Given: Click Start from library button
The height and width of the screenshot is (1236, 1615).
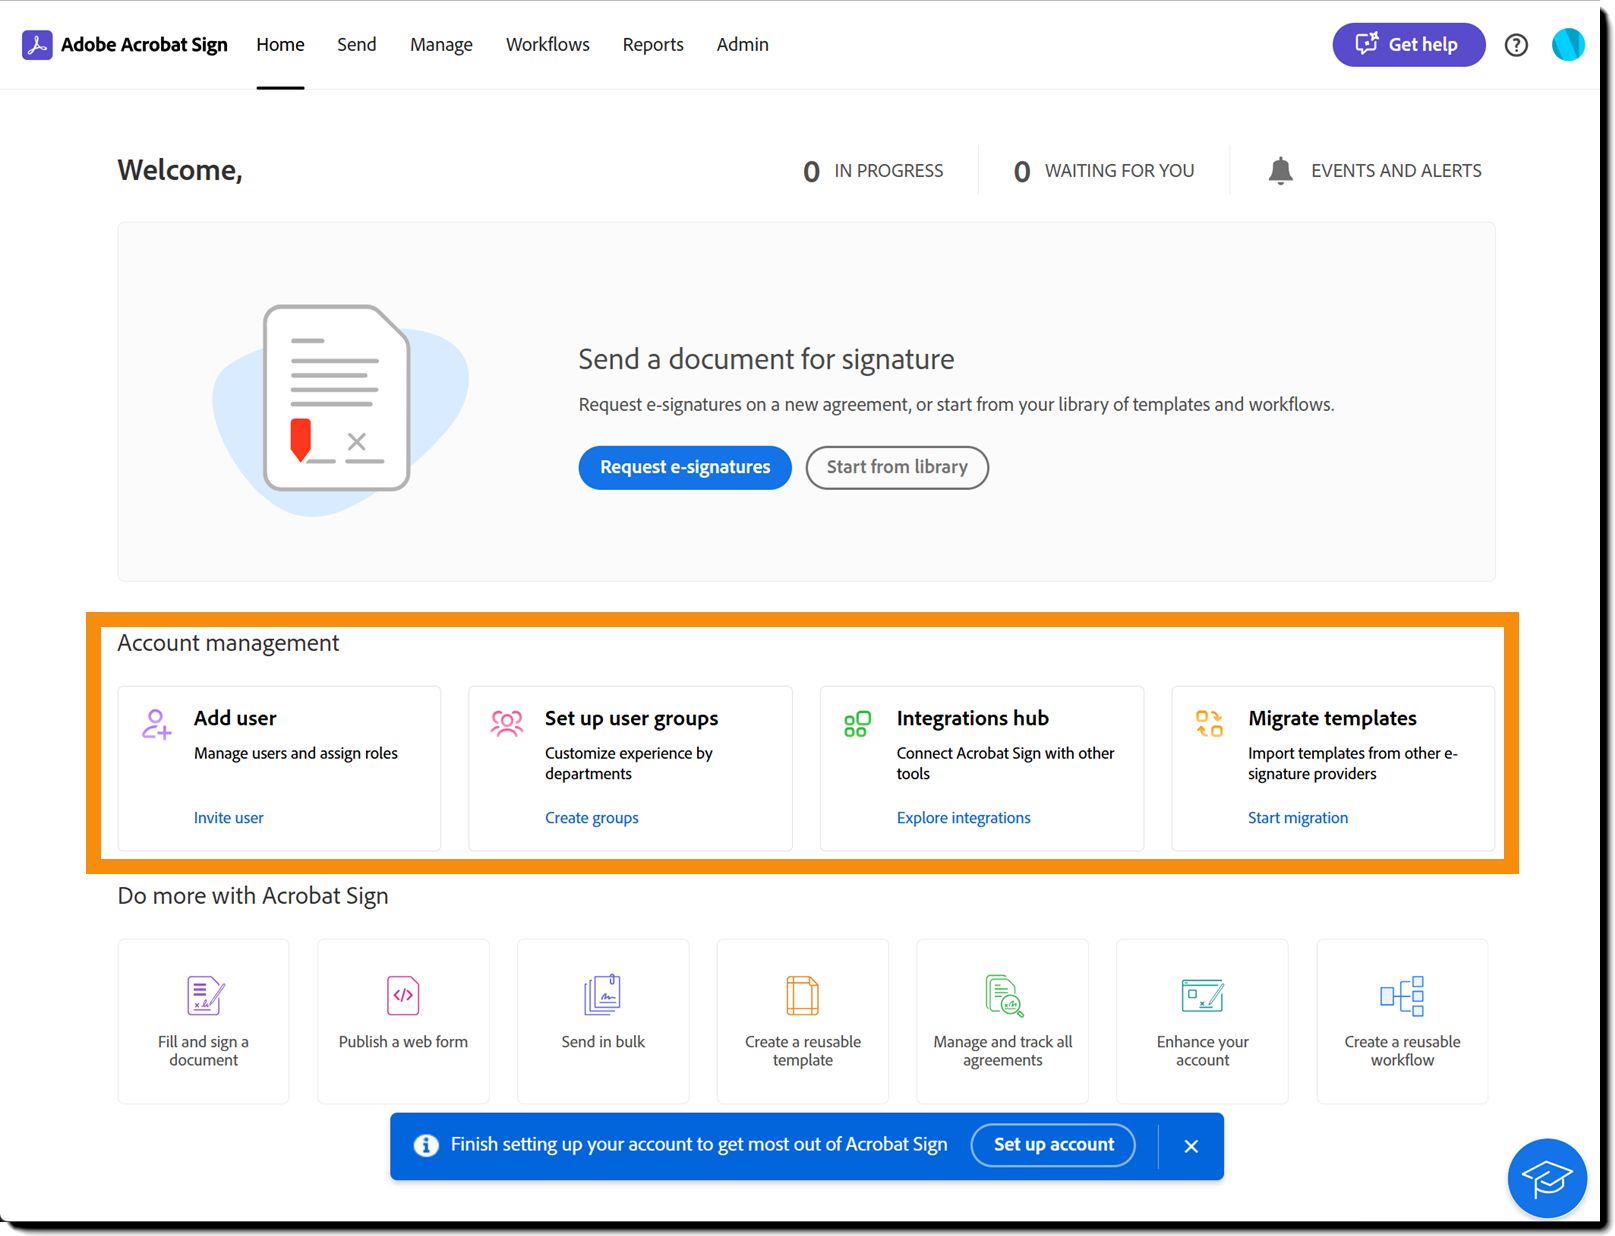Looking at the screenshot, I should (897, 467).
